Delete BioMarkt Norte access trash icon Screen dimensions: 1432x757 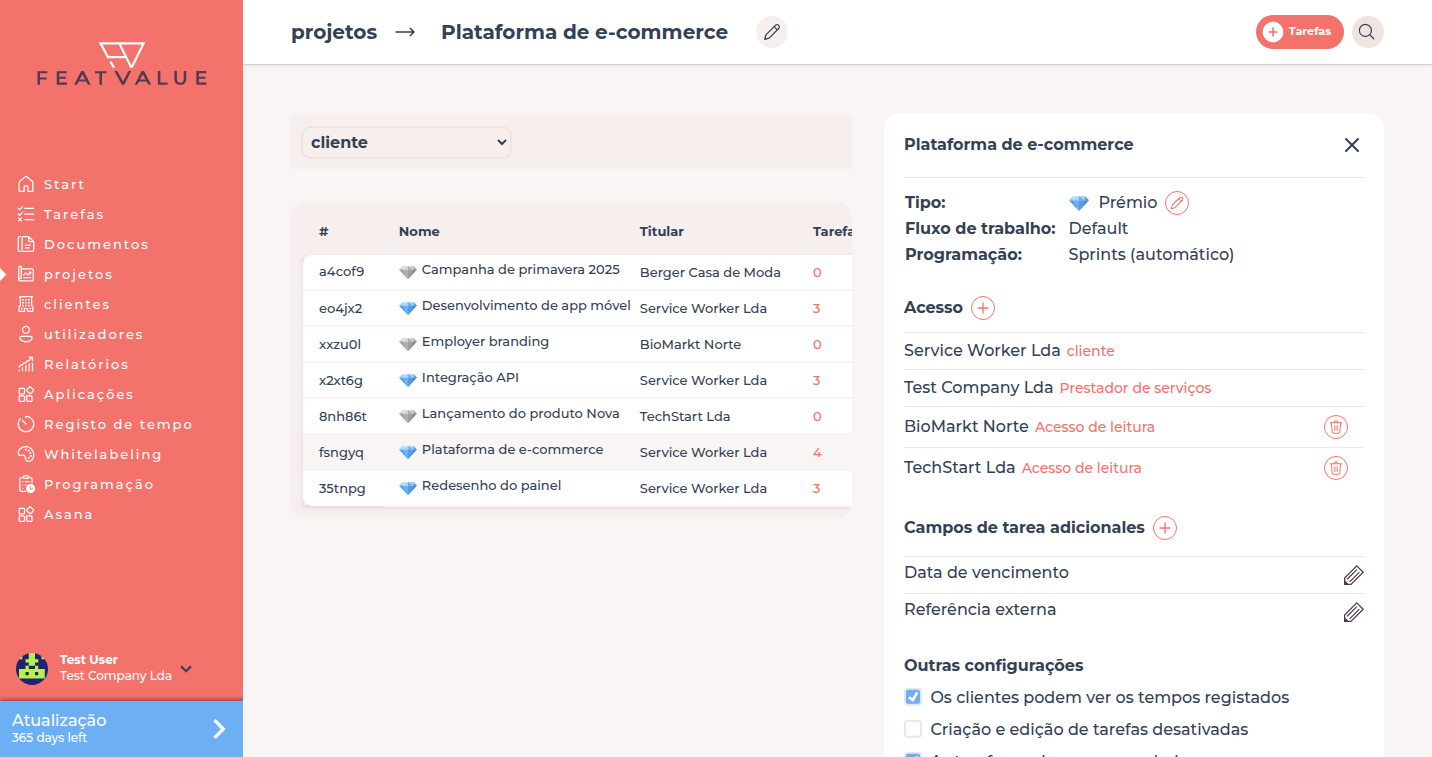pos(1335,427)
